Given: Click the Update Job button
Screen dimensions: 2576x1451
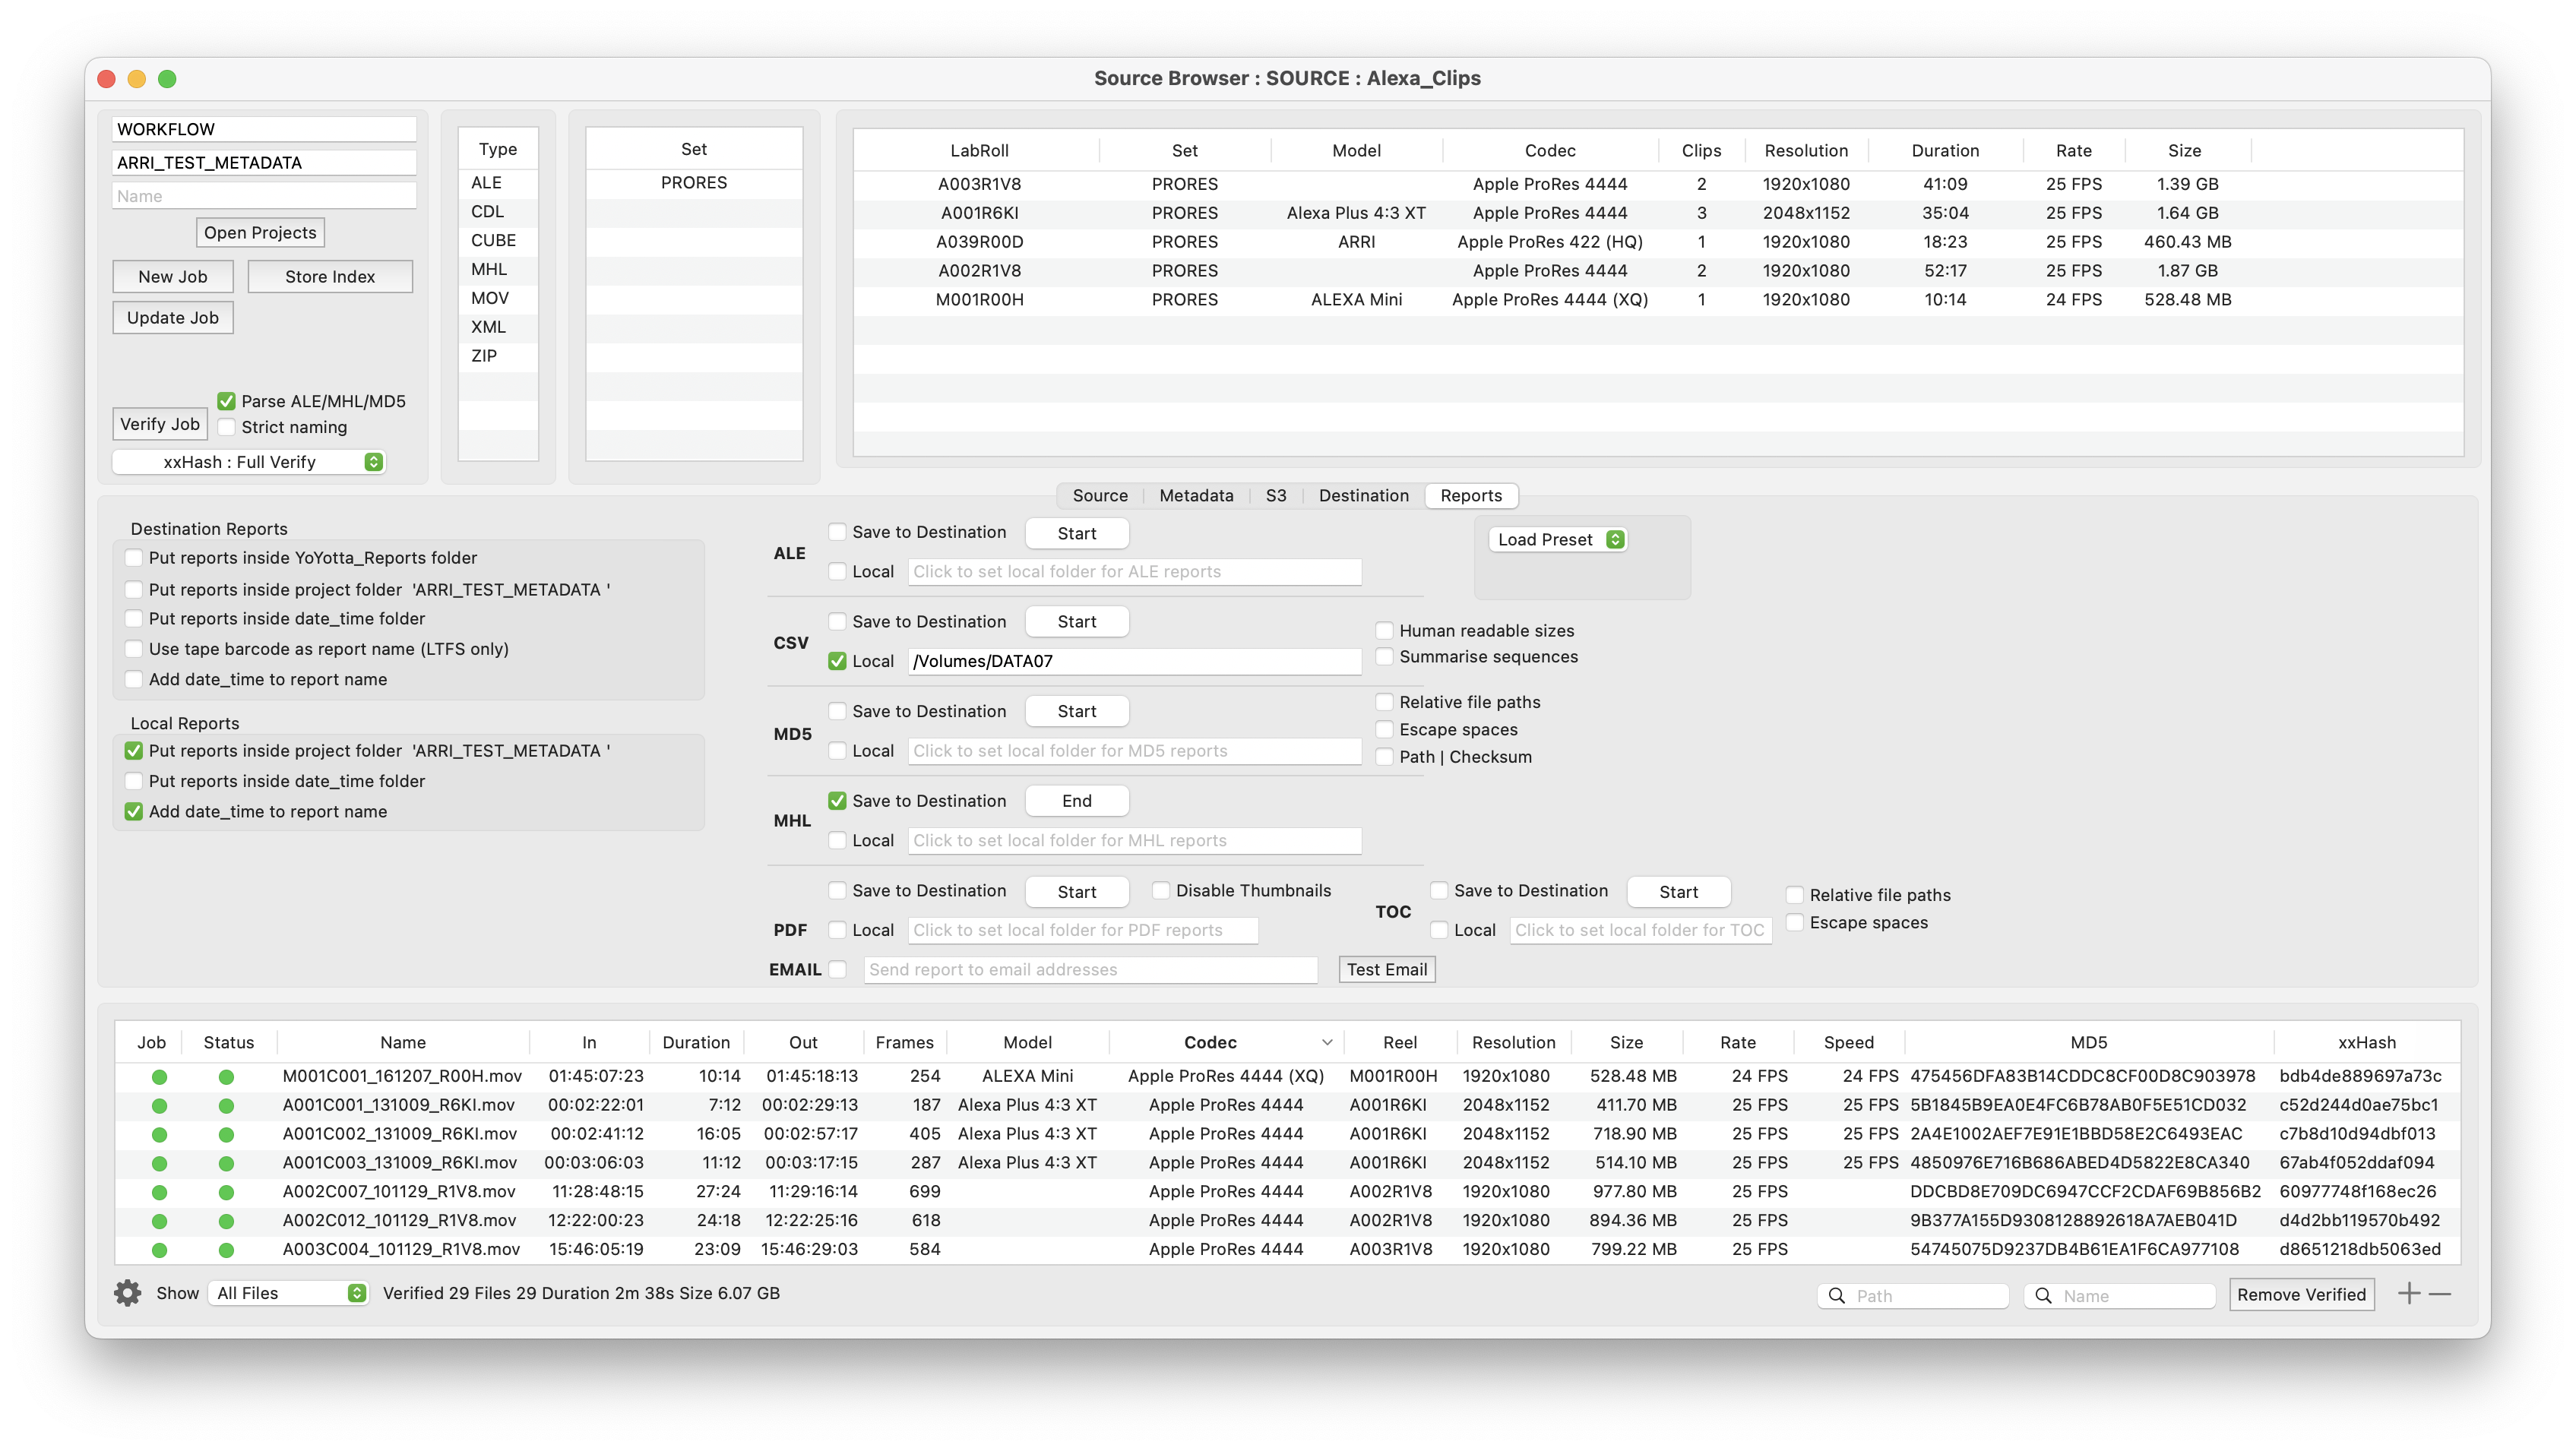Looking at the screenshot, I should coord(173,318).
